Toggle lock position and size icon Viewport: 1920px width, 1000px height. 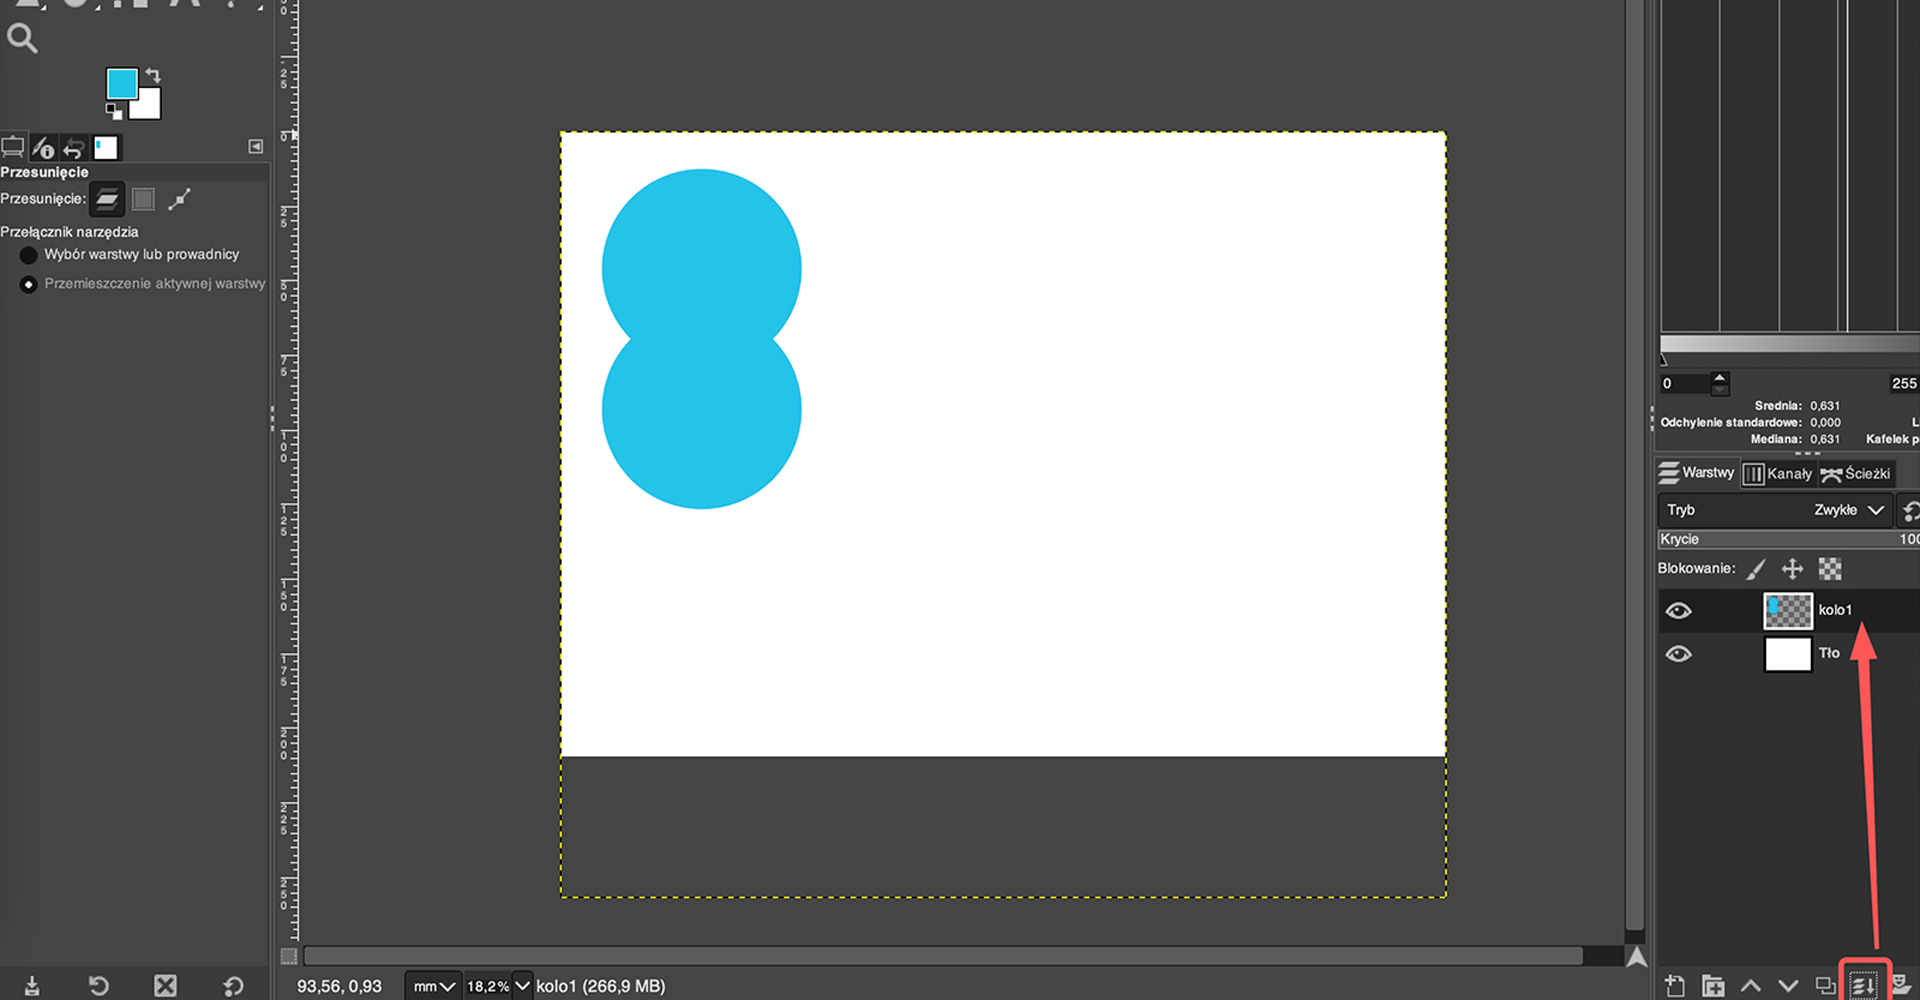coord(1792,569)
